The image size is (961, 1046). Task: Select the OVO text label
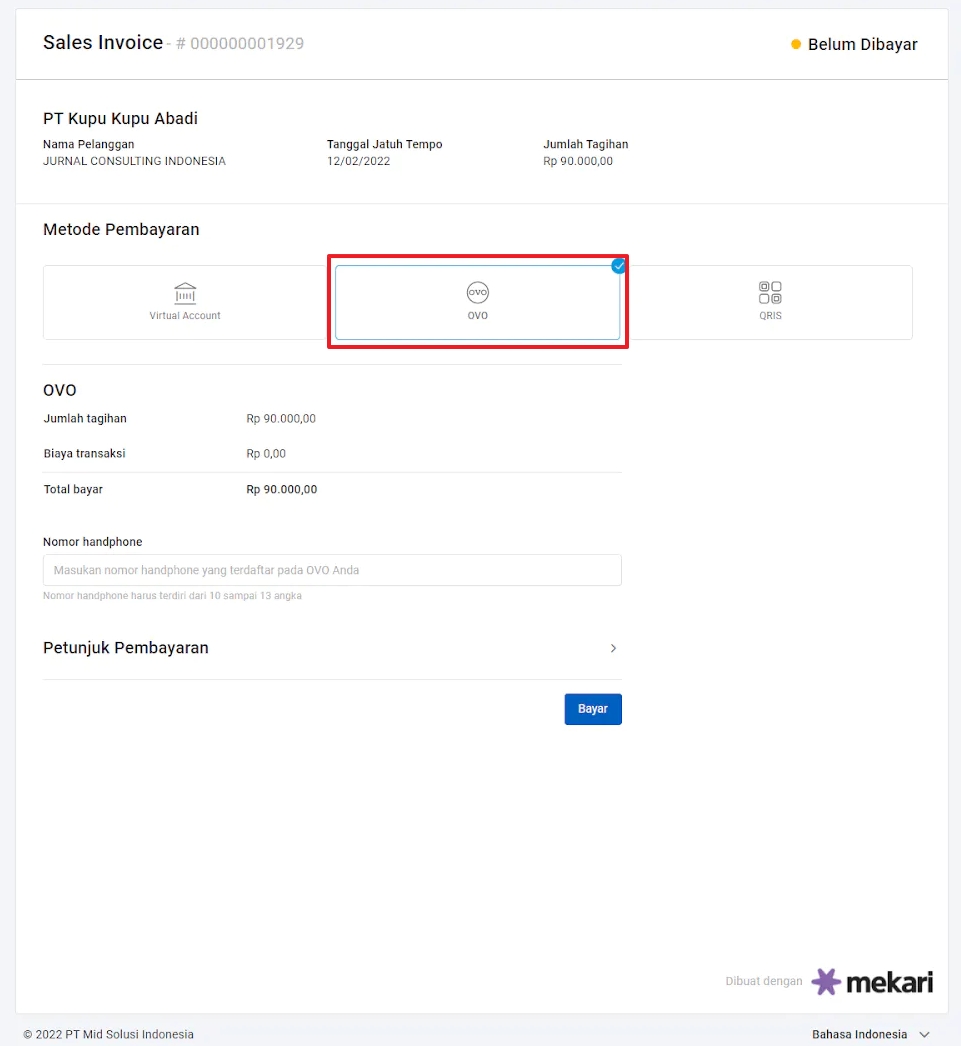coord(478,316)
